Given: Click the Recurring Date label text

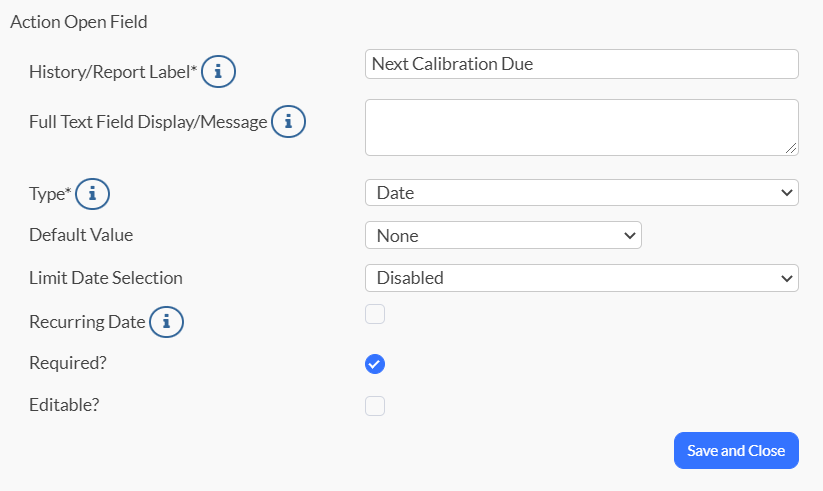Looking at the screenshot, I should pos(87,322).
